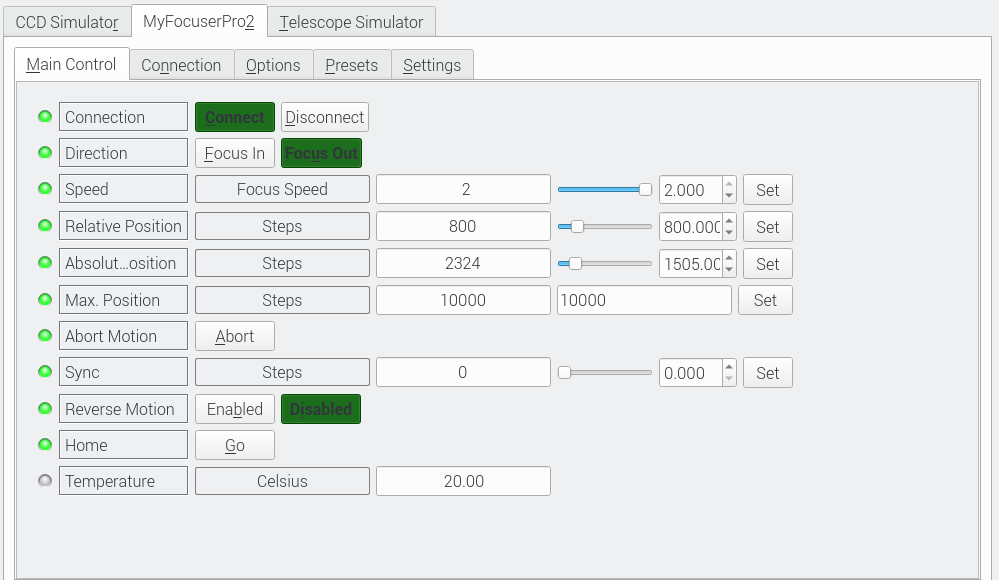Click the Reverse Motion property label
Viewport: 999px width, 580px height.
point(124,409)
